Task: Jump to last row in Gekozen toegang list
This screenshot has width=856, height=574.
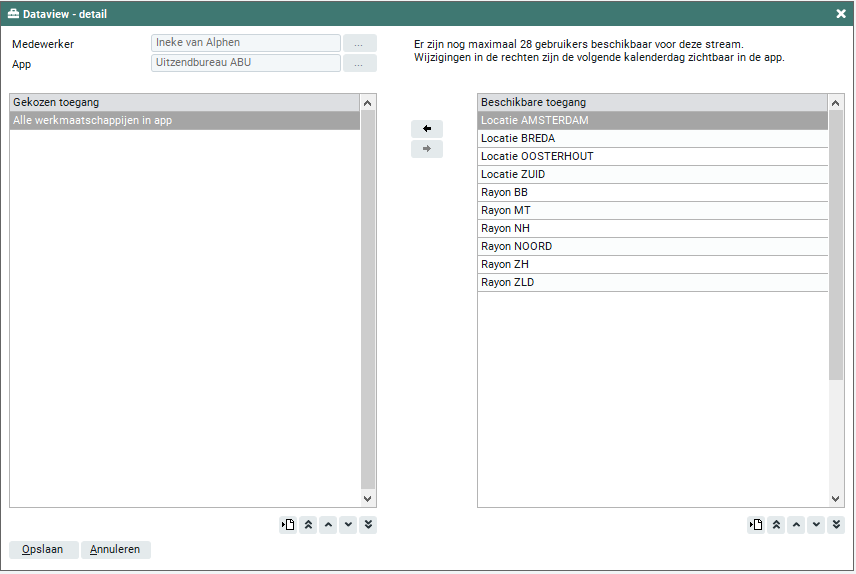Action: pos(368,525)
